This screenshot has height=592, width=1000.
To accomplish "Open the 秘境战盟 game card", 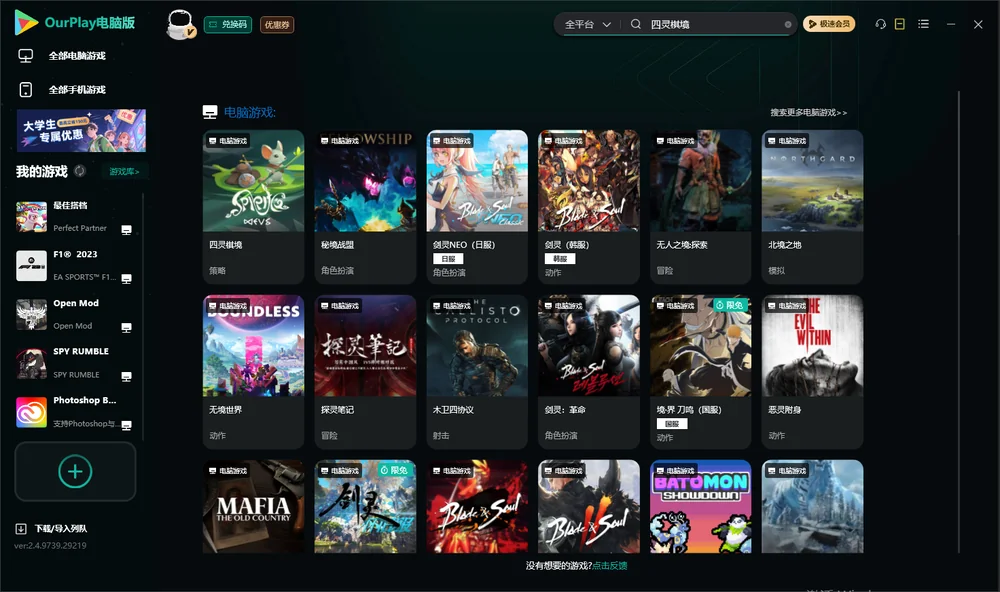I will point(365,207).
